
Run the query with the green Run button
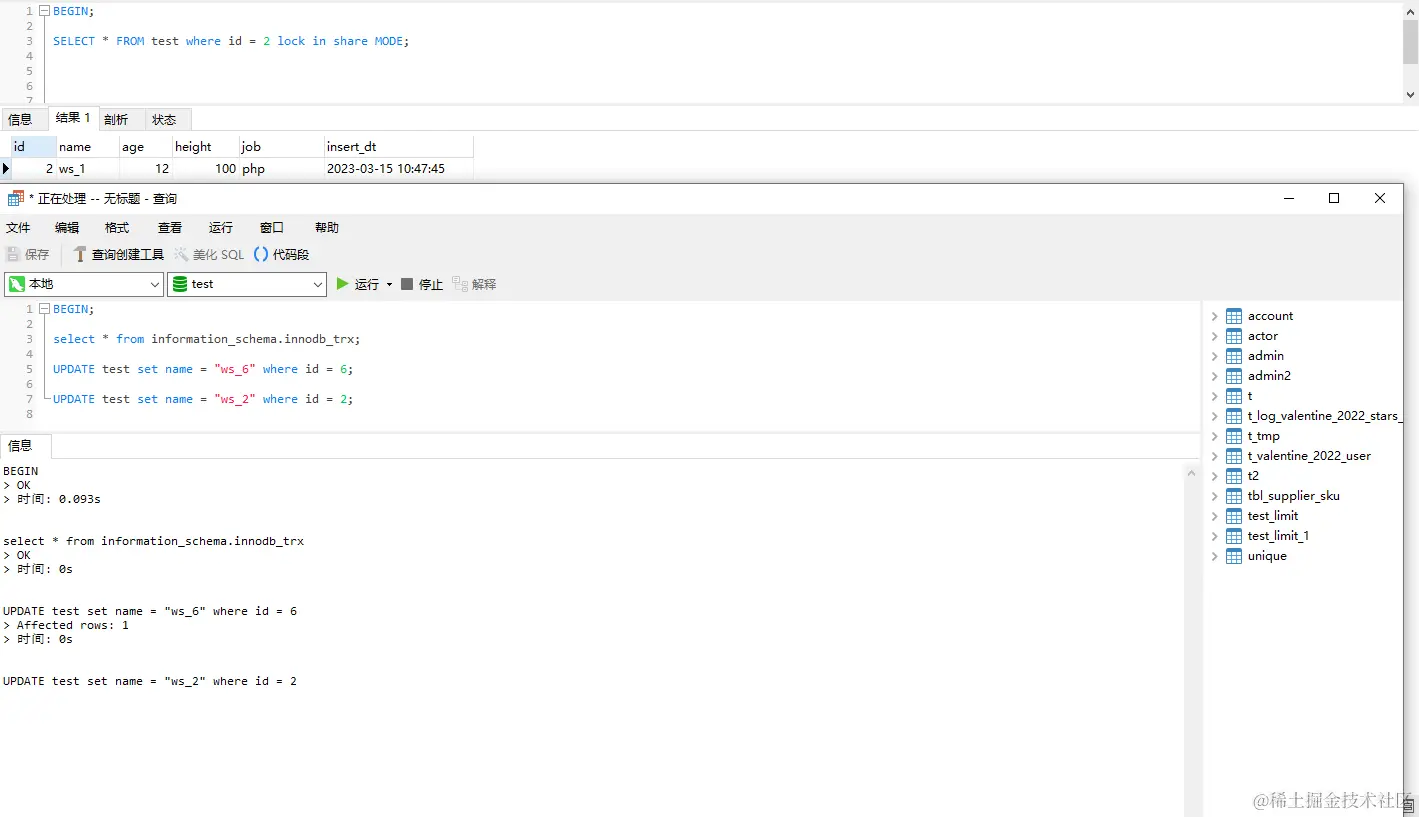click(358, 284)
